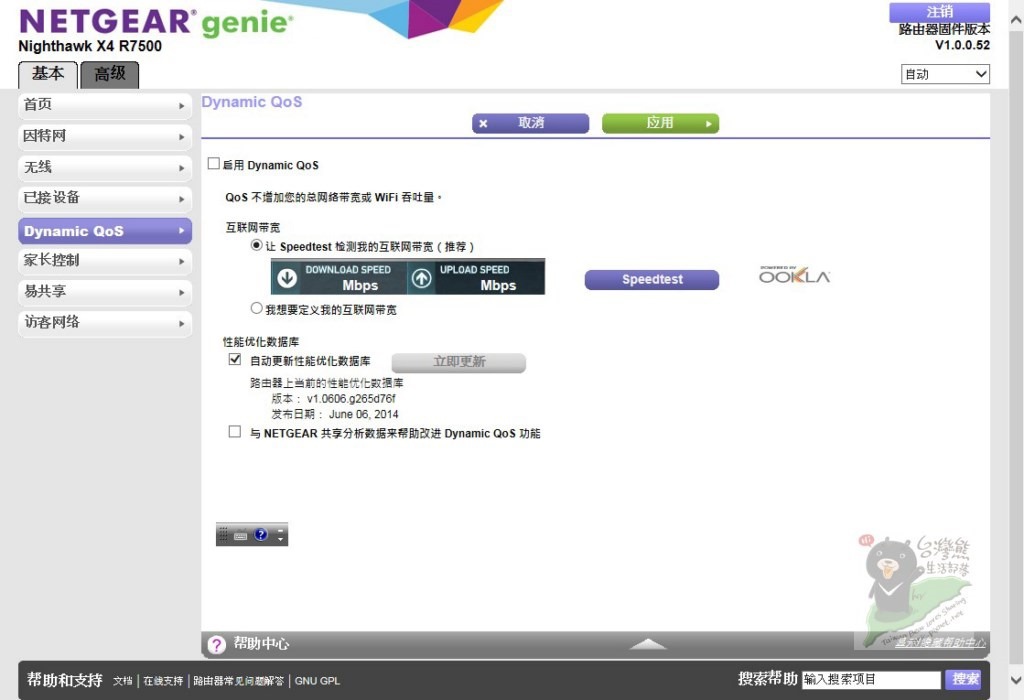Uncheck 自动更新性能优化数据库 checkbox
Image resolution: width=1024 pixels, height=700 pixels.
(234, 359)
